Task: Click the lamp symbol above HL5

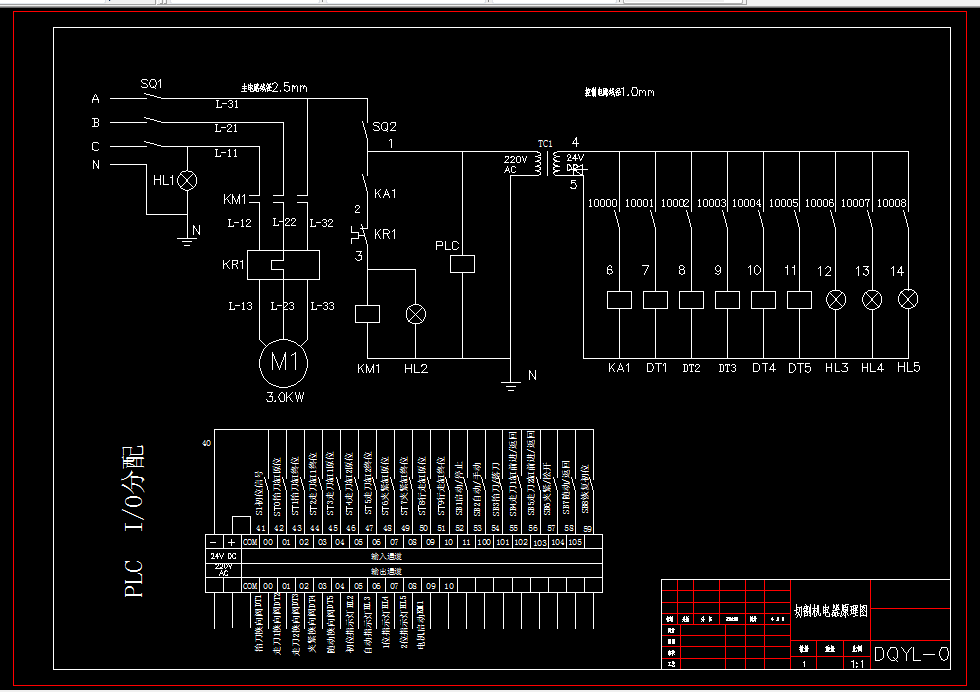Action: coord(908,299)
